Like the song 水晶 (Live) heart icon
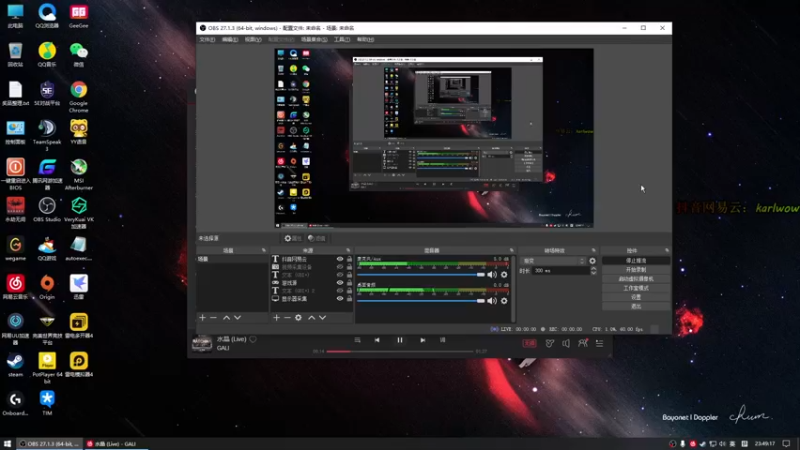Image resolution: width=800 pixels, height=450 pixels. point(253,339)
